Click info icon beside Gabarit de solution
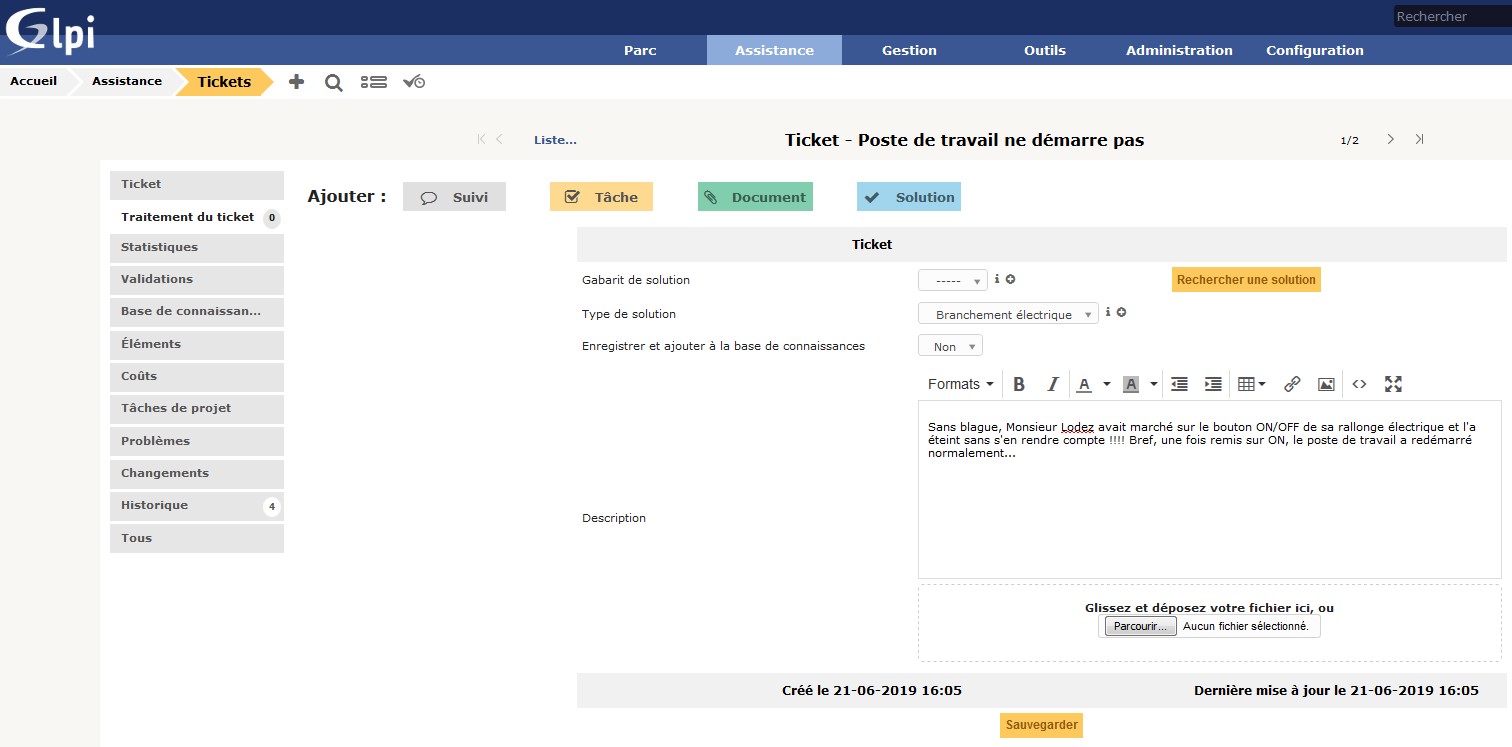The width and height of the screenshot is (1512, 747). point(997,280)
